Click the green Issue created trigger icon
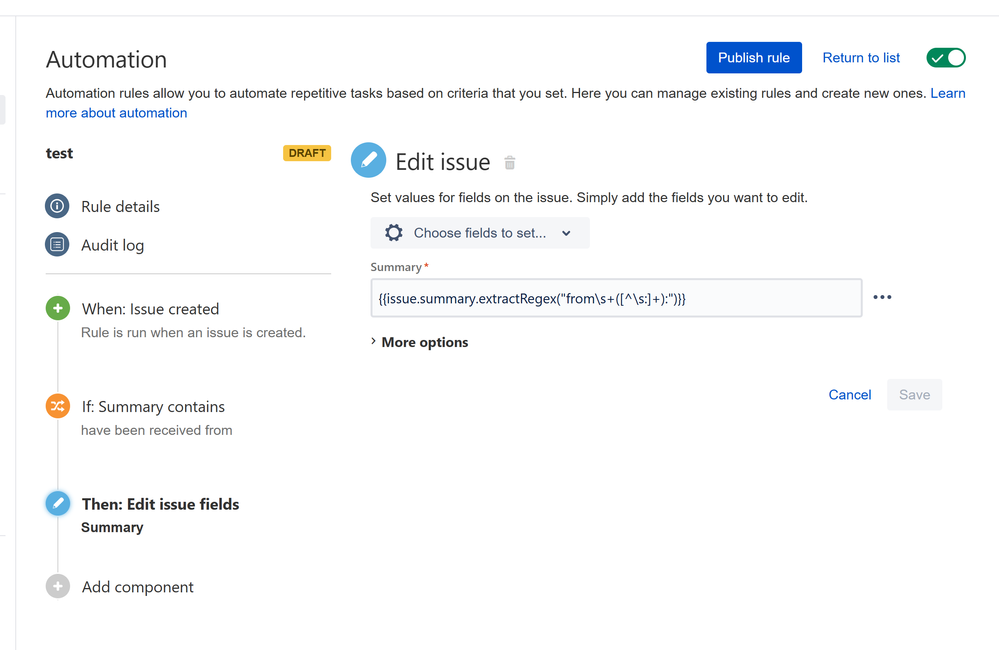Screen dimensions: 999x650 (57, 308)
